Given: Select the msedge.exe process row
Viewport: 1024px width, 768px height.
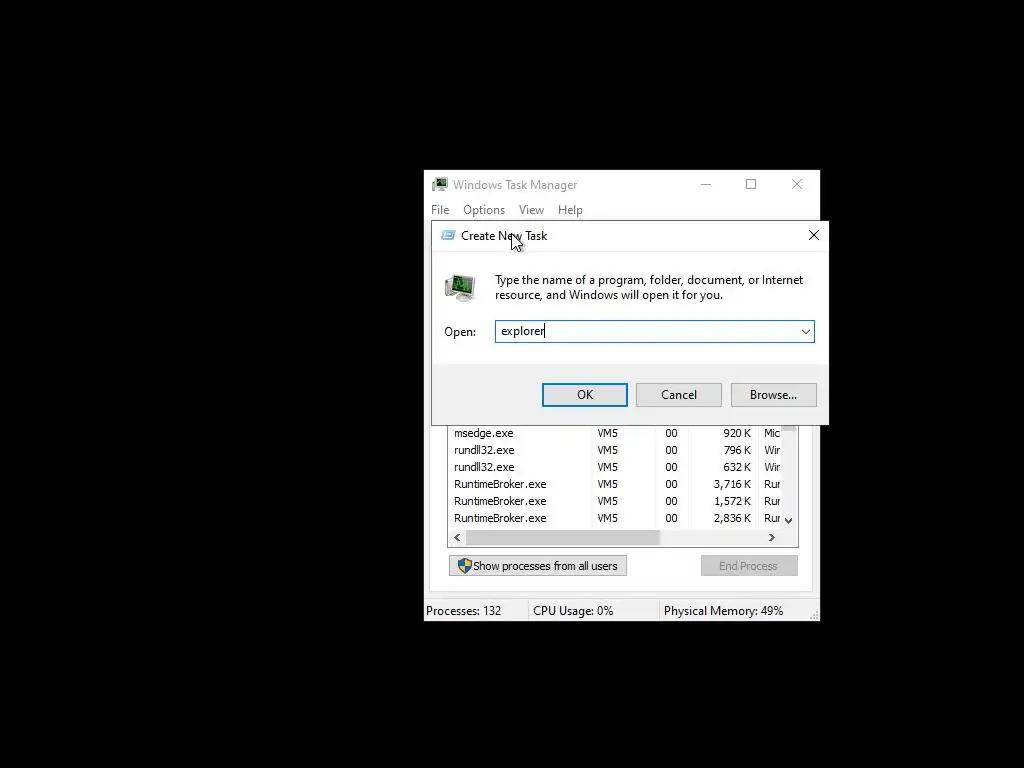Looking at the screenshot, I should click(614, 433).
